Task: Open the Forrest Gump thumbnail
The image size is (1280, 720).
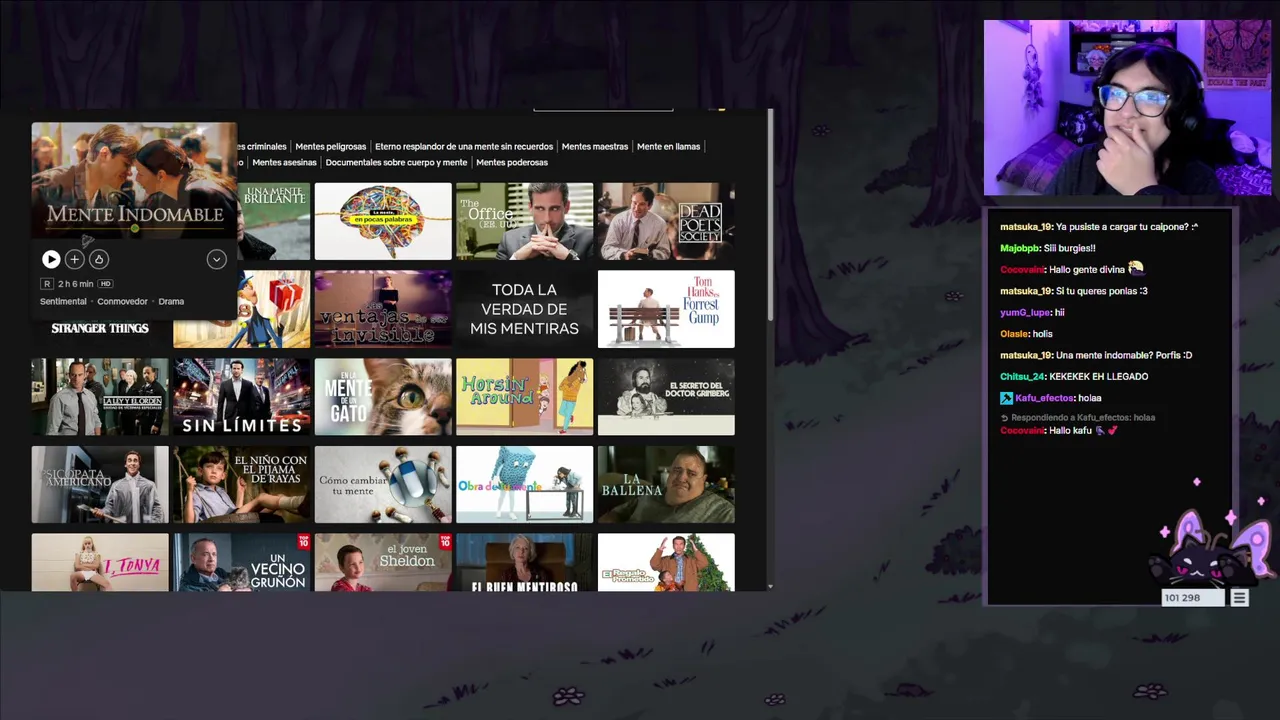Action: pyautogui.click(x=666, y=309)
